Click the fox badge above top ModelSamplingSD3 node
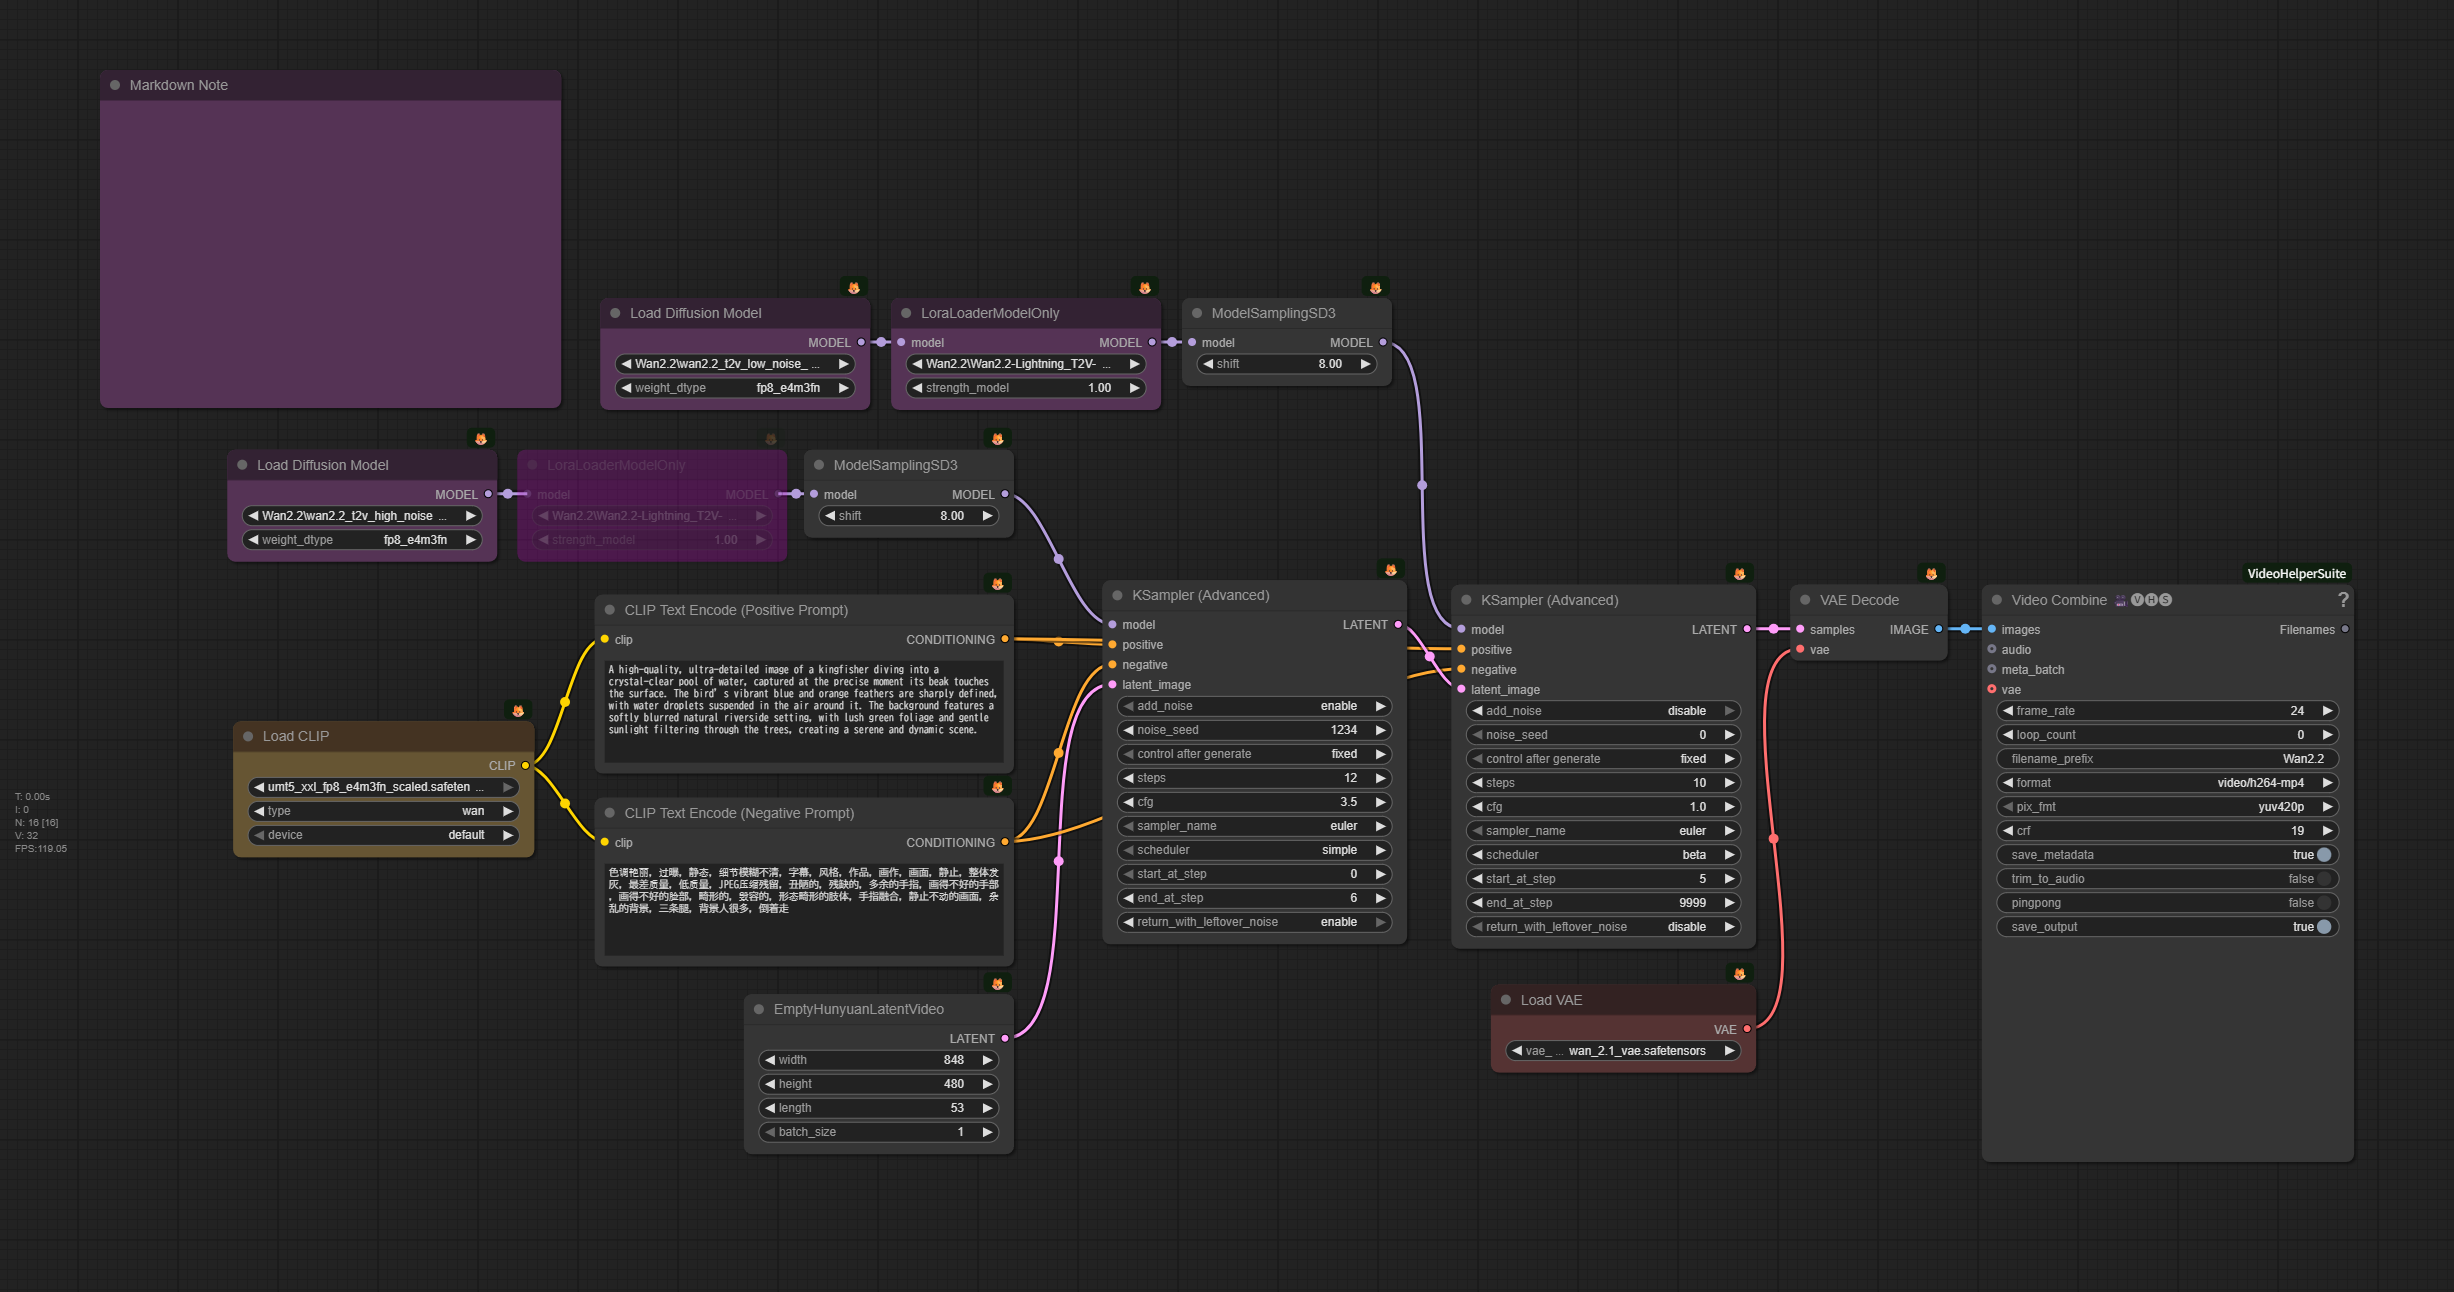Image resolution: width=2454 pixels, height=1292 pixels. point(1375,288)
